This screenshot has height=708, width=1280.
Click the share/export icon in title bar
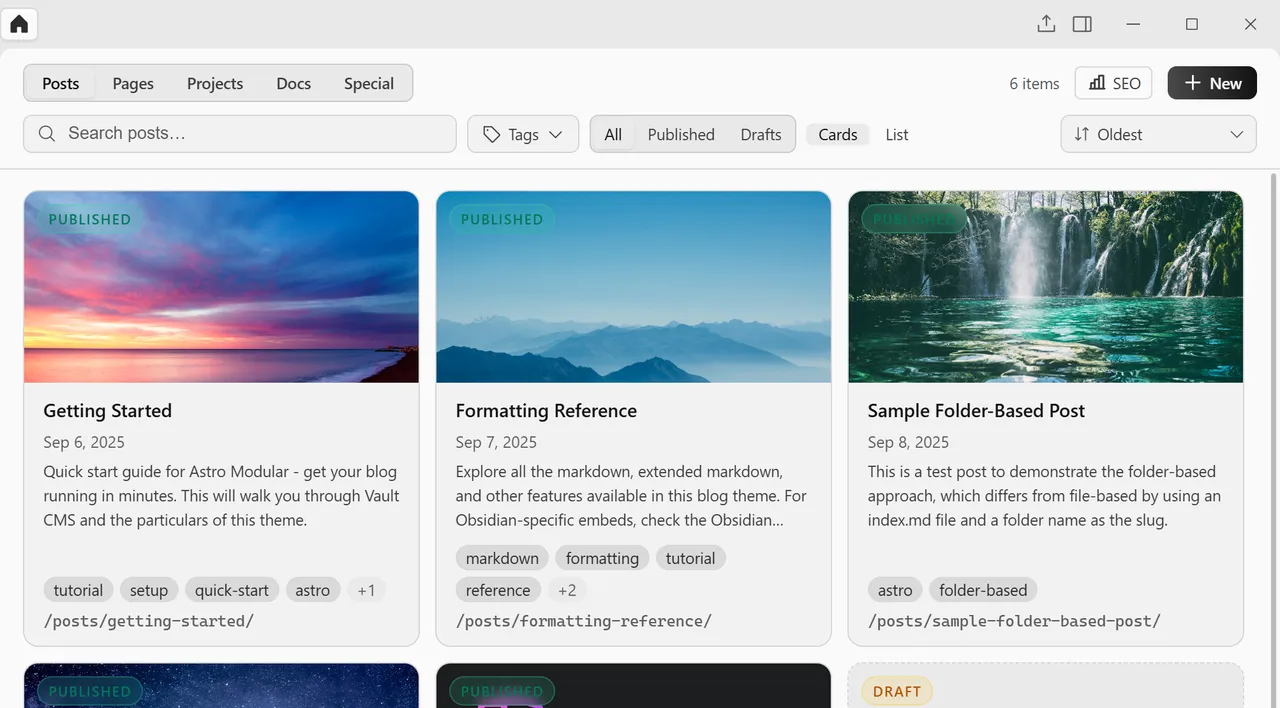click(1046, 24)
